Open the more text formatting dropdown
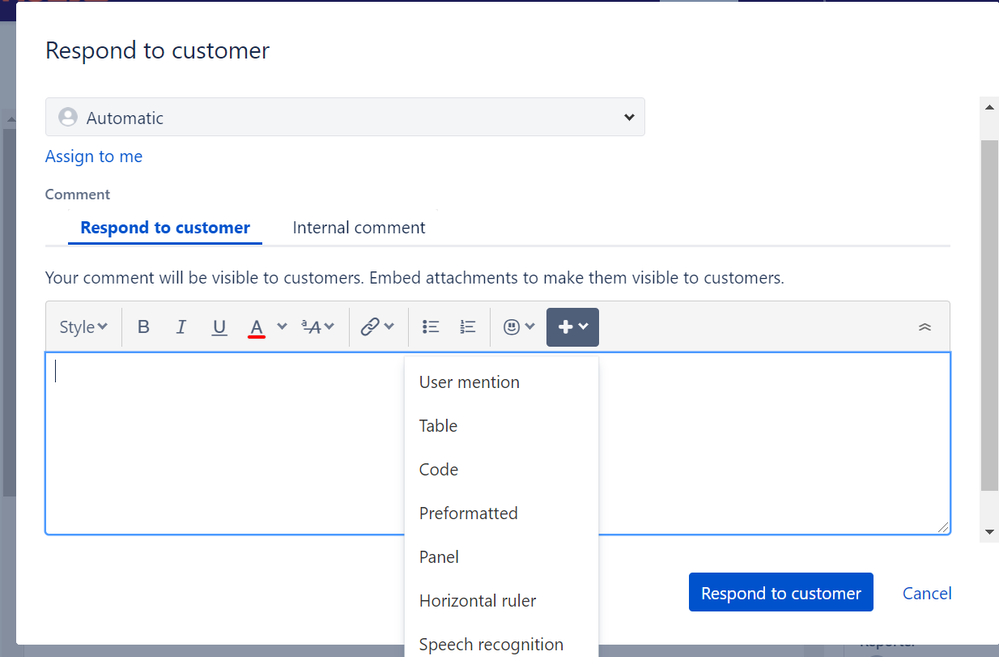Viewport: 999px width, 657px height. (x=317, y=327)
